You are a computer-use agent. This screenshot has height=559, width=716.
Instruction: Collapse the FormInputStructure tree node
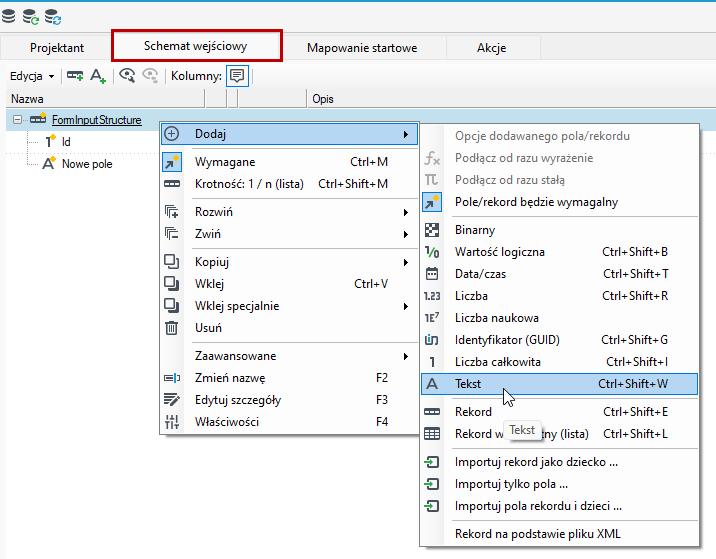(x=17, y=120)
